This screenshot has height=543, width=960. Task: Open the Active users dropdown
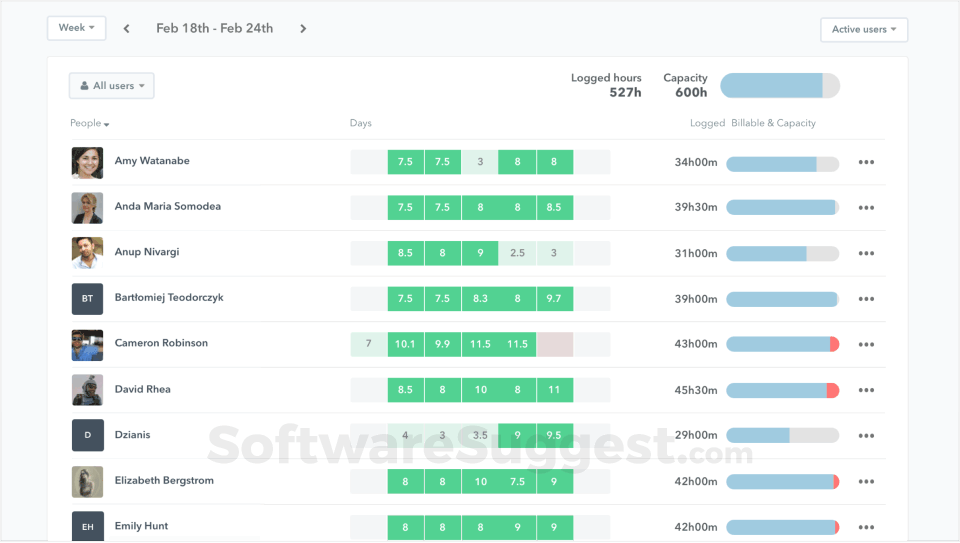pyautogui.click(x=864, y=30)
